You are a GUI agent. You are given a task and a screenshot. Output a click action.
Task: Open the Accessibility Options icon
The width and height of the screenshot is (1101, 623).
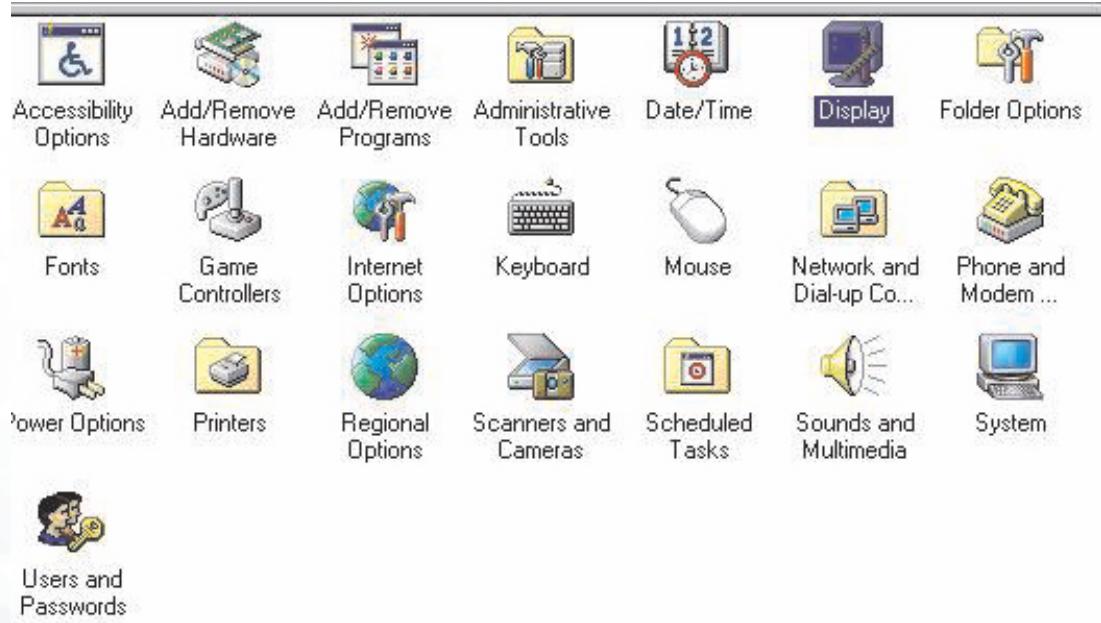click(71, 53)
